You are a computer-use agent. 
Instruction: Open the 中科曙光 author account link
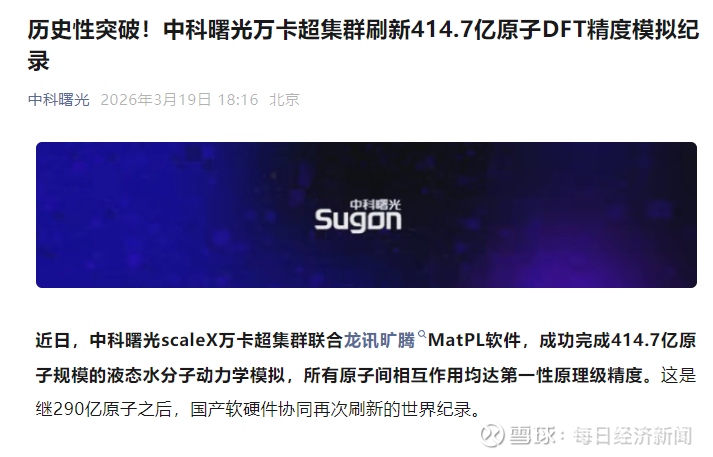point(59,100)
